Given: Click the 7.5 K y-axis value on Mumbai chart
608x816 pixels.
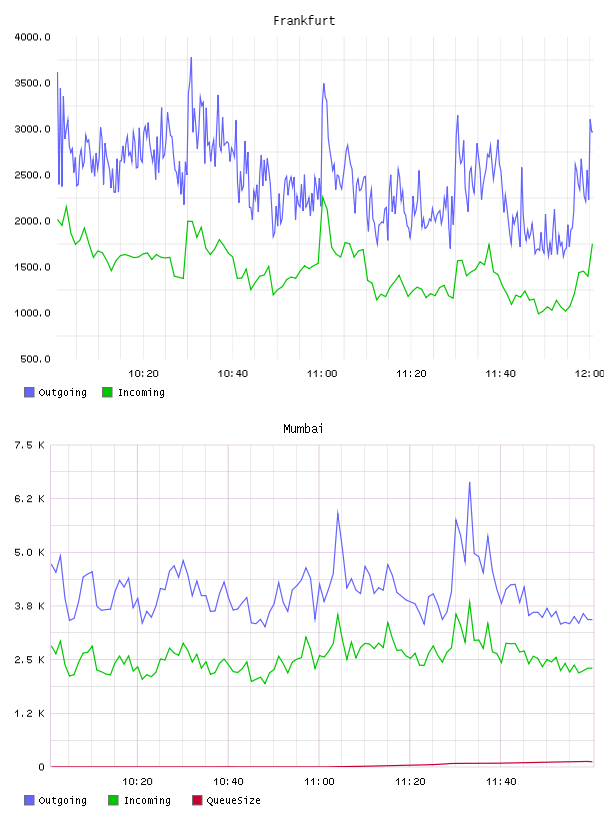Looking at the screenshot, I should point(29,445).
